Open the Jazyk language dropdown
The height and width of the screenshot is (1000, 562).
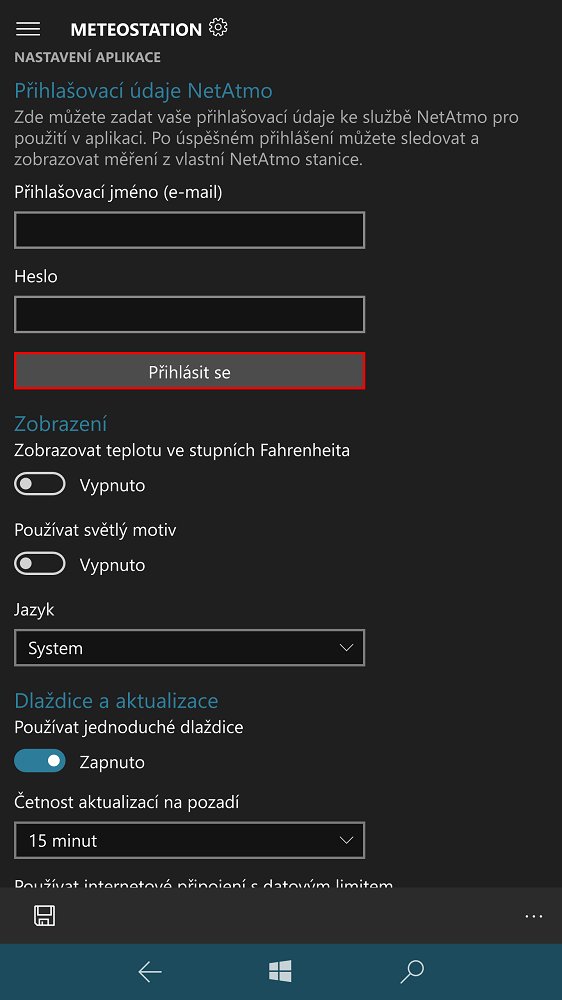coord(189,648)
